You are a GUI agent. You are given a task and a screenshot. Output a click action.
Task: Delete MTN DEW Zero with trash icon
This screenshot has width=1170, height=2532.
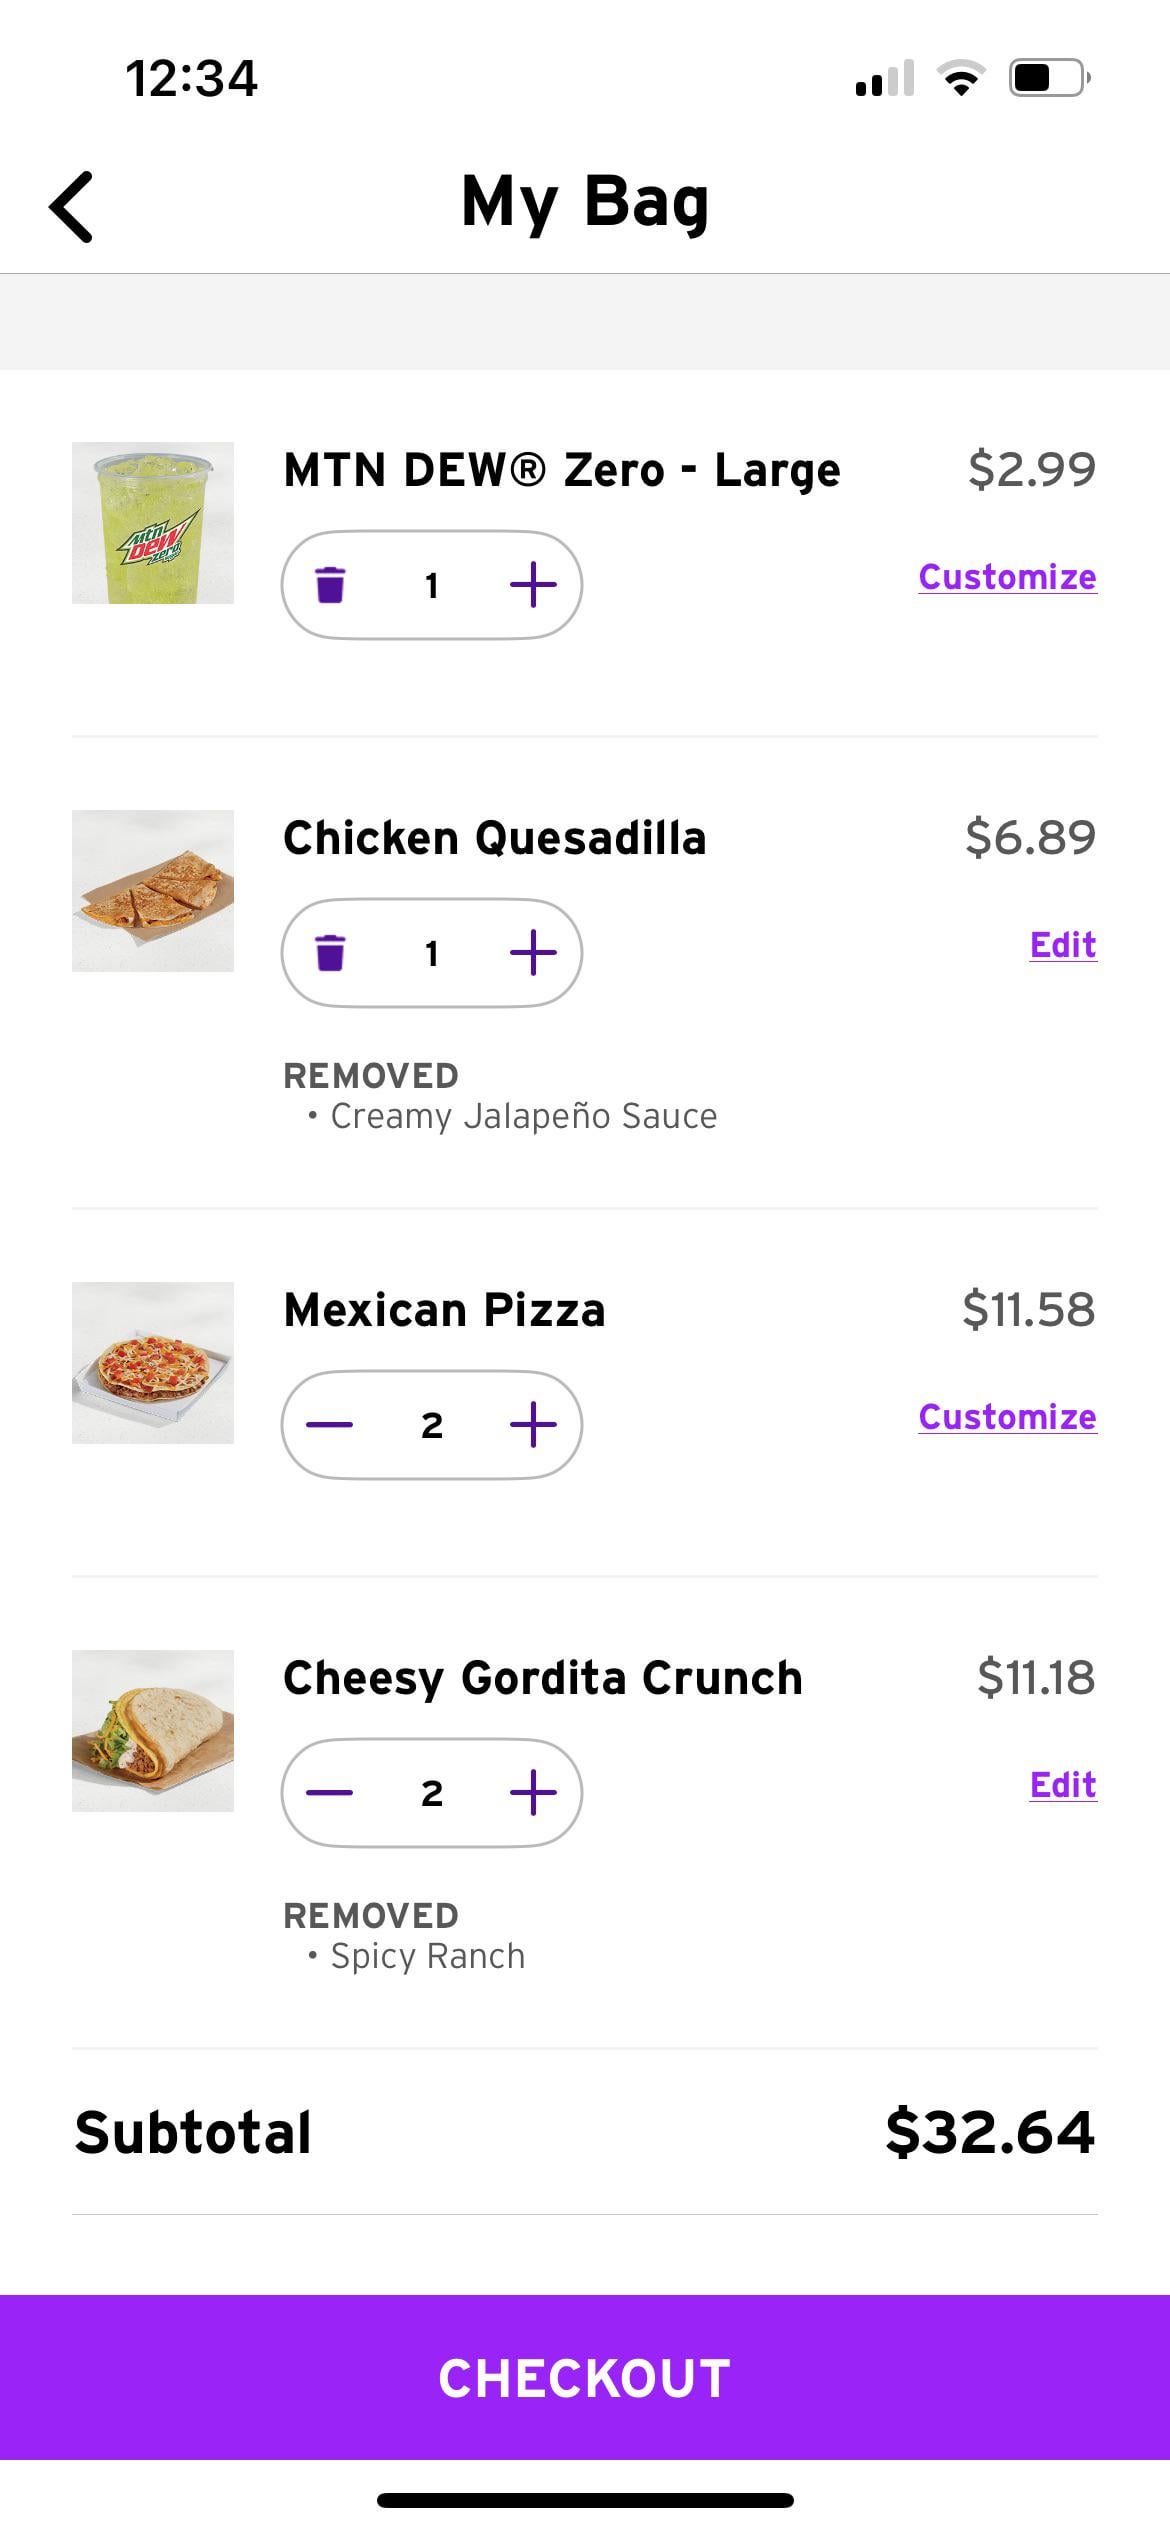pyautogui.click(x=330, y=585)
